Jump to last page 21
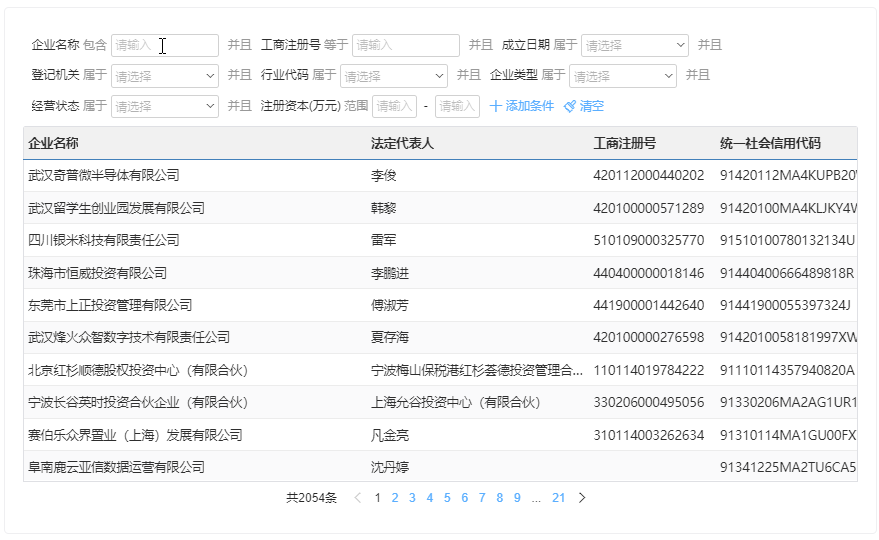 click(558, 498)
